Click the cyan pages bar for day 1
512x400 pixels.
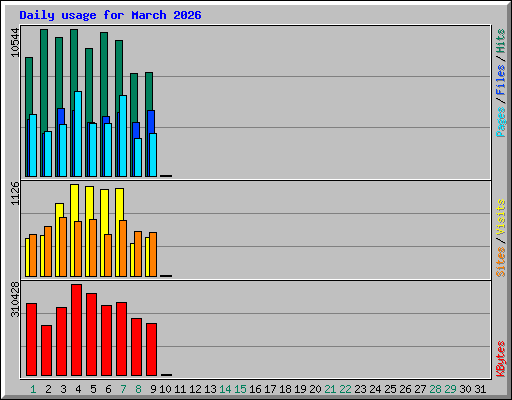[x=33, y=145]
